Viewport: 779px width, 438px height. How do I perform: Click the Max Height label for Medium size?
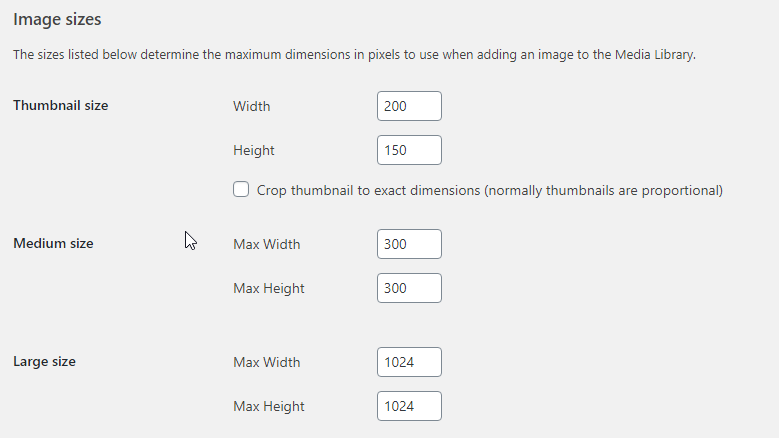269,289
